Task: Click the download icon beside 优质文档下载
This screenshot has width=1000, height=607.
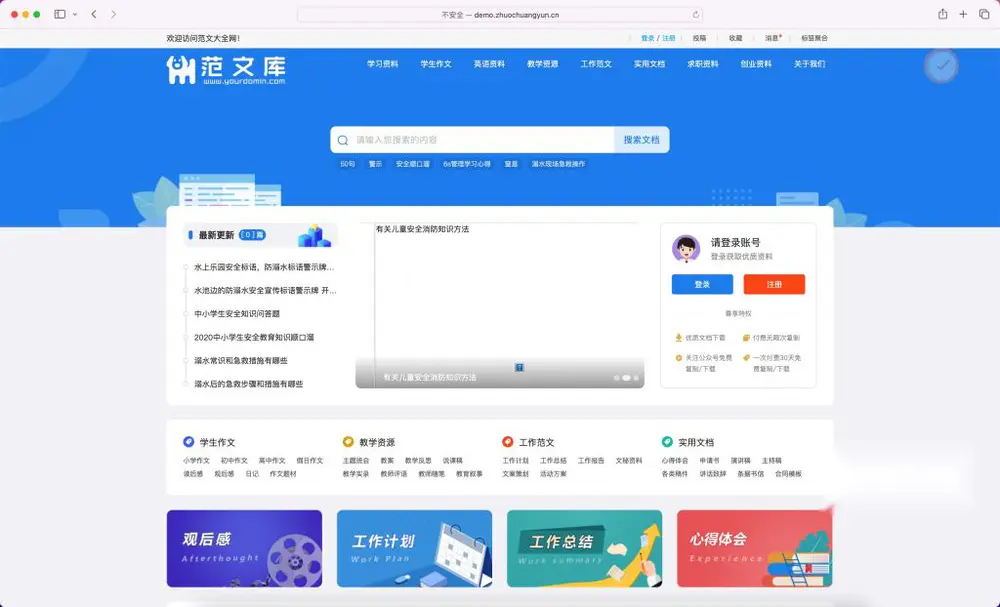Action: point(679,337)
